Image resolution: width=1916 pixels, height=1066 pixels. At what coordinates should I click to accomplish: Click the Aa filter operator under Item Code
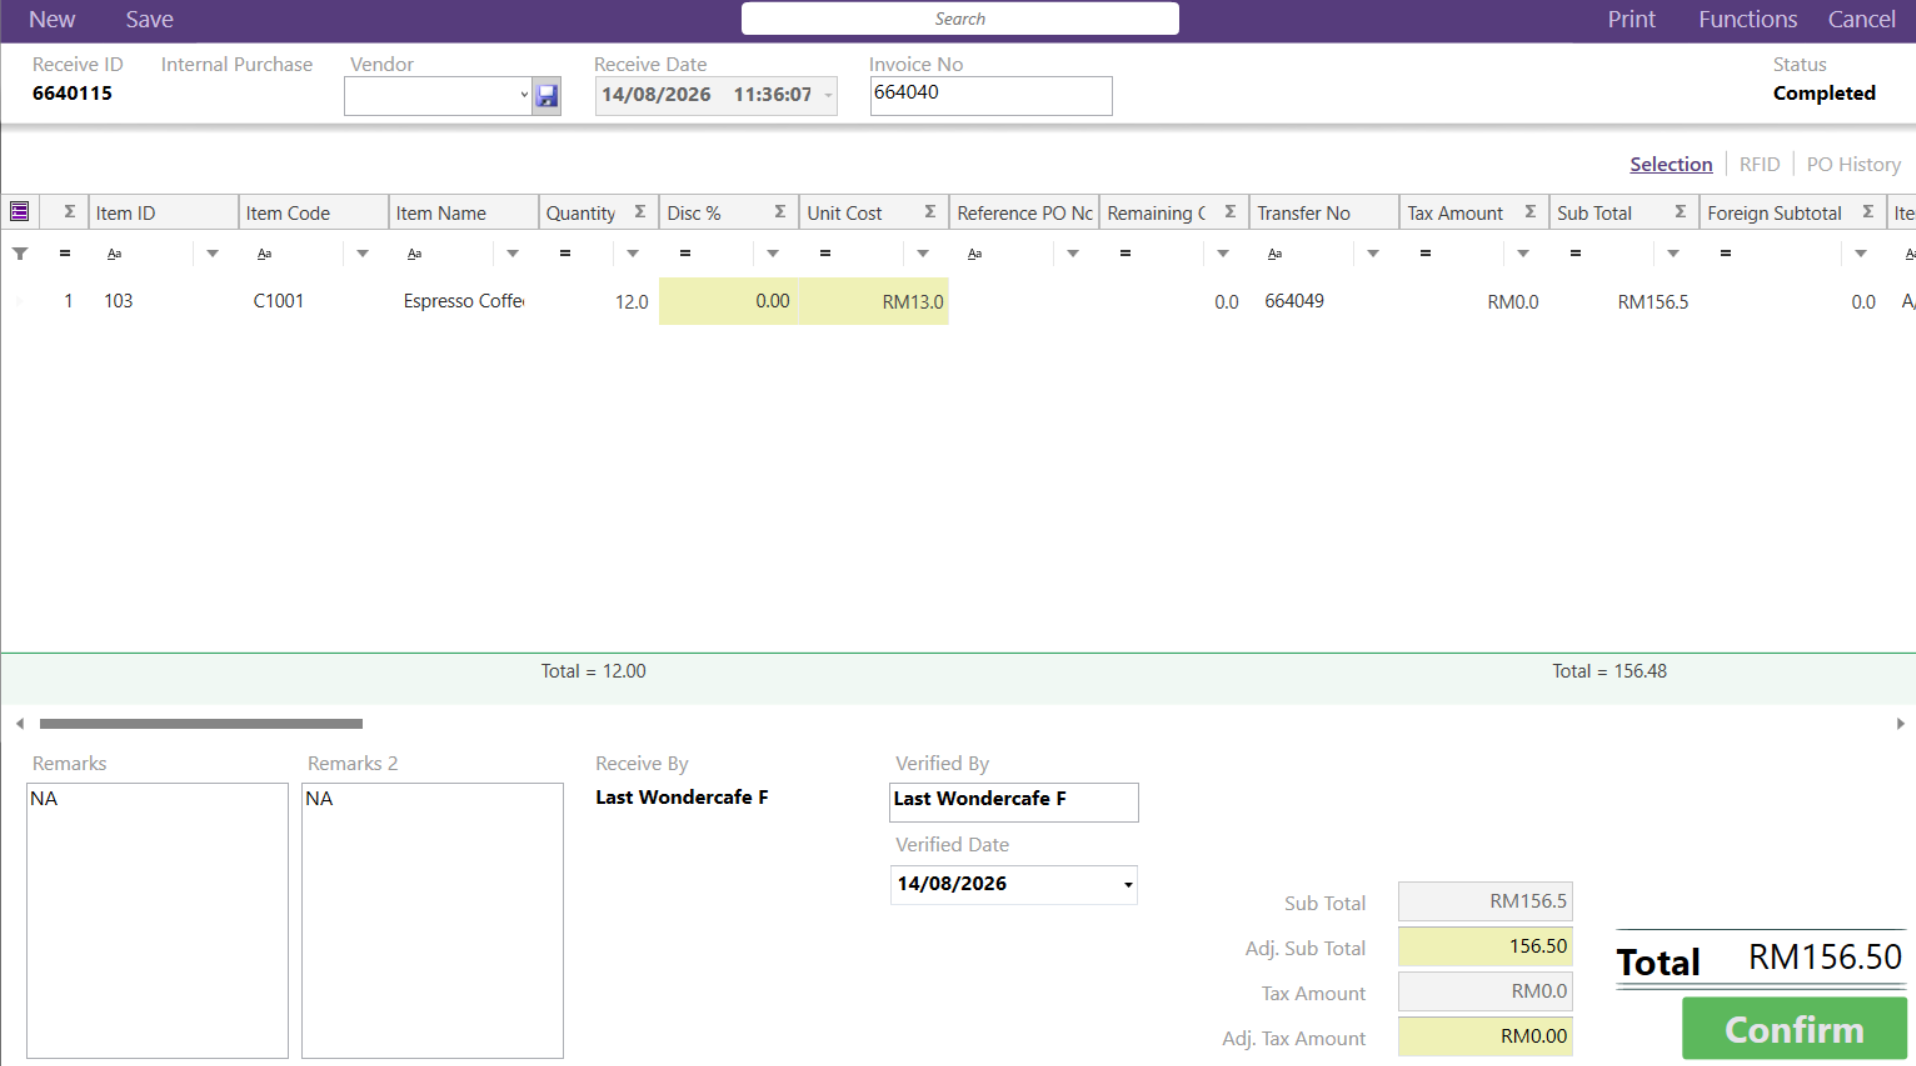tap(265, 254)
